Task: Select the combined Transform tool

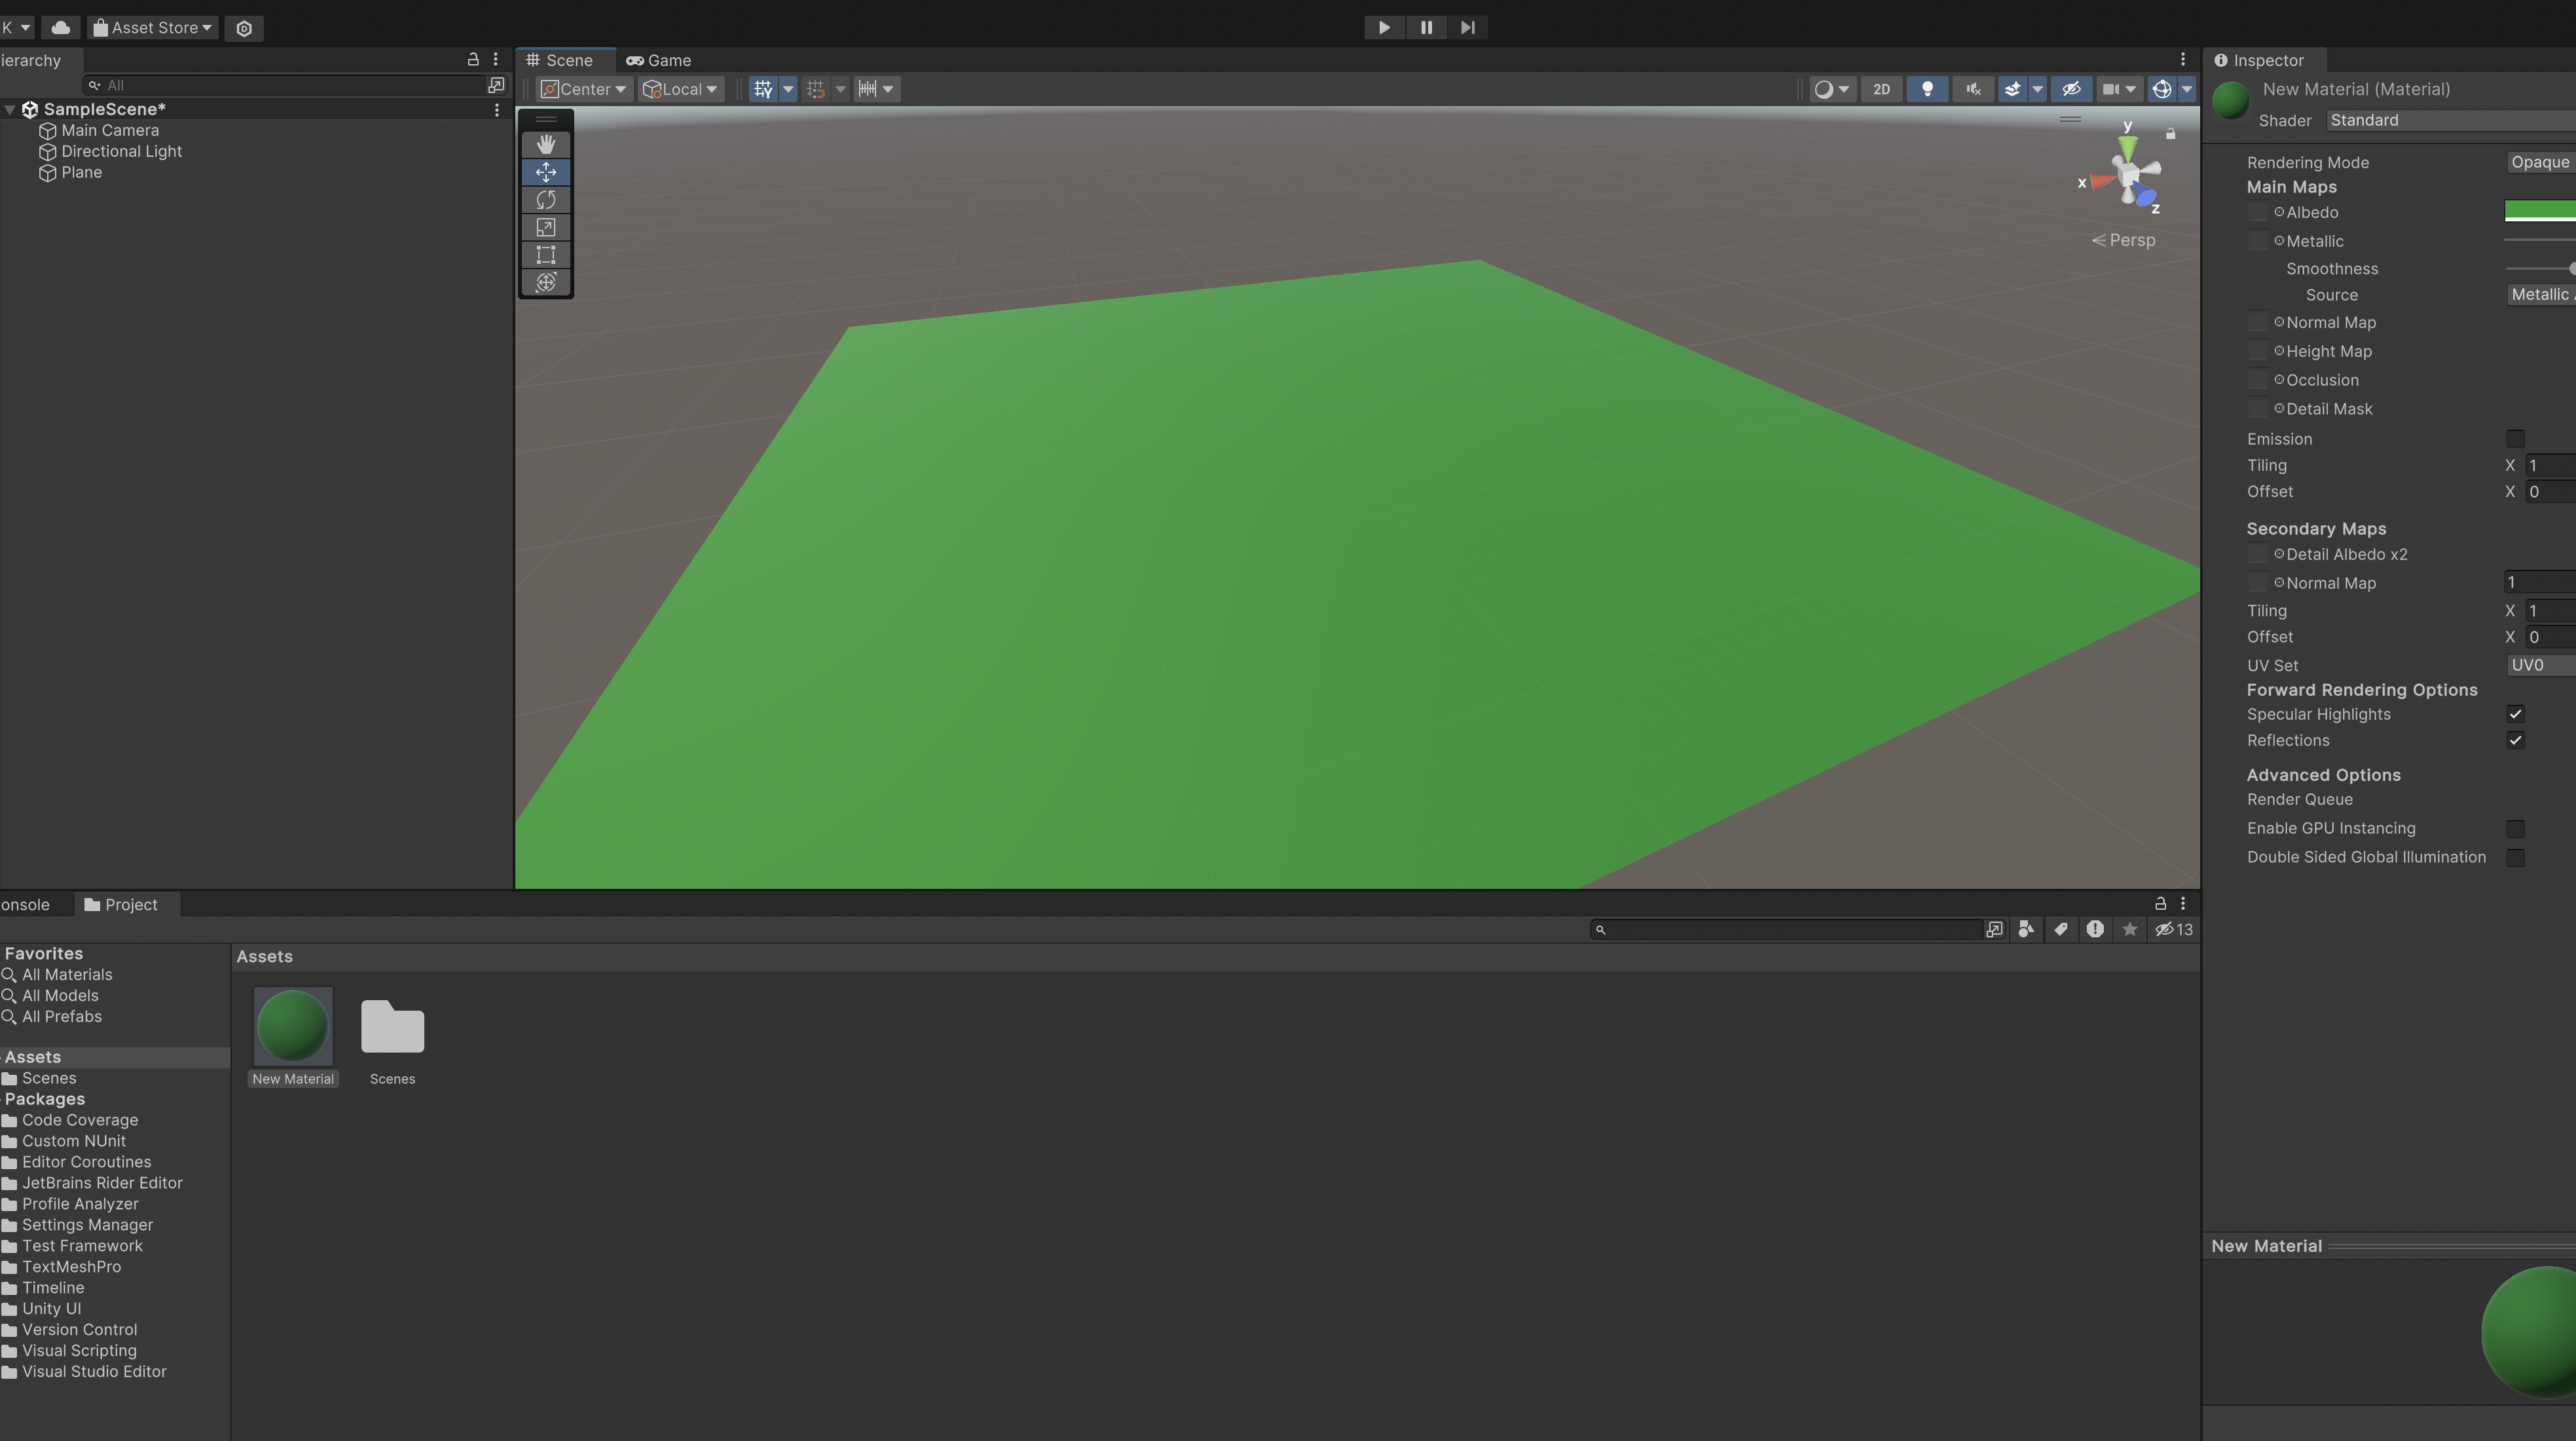Action: [546, 282]
